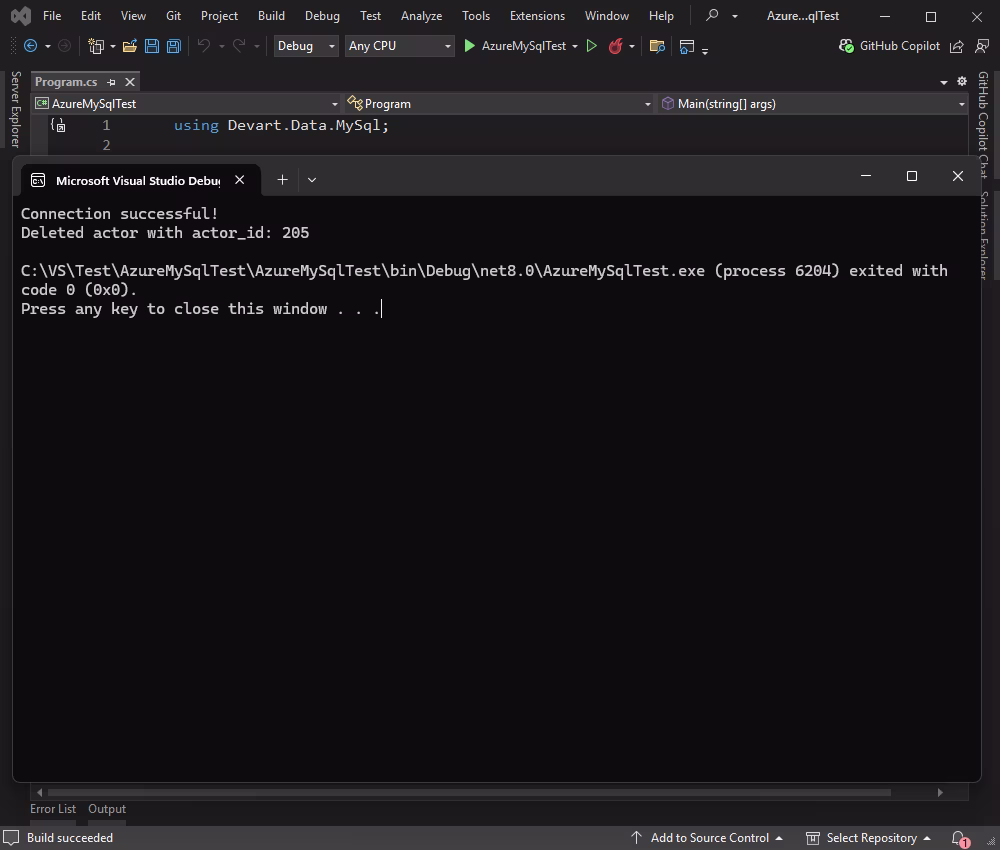Click the Undo icon in the toolbar
1000x850 pixels.
202,46
